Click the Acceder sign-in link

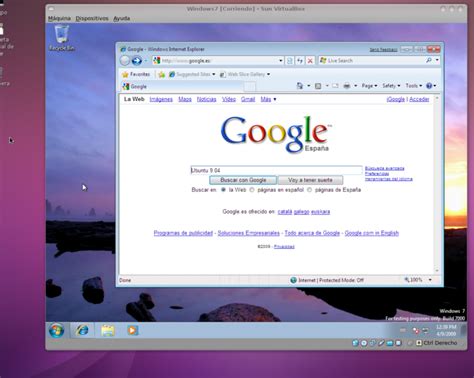(x=419, y=99)
